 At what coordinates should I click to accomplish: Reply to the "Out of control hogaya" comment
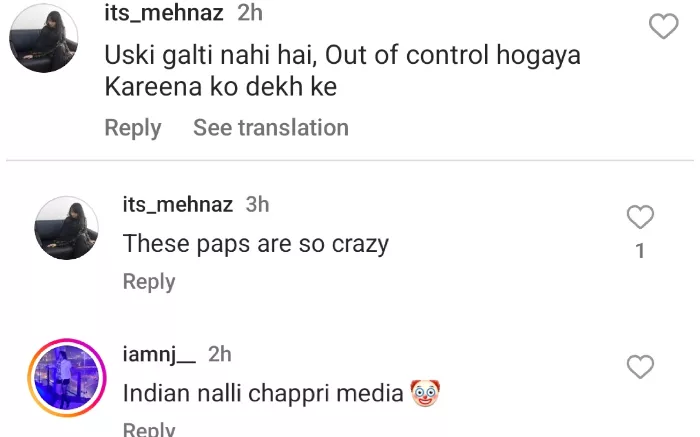[132, 128]
